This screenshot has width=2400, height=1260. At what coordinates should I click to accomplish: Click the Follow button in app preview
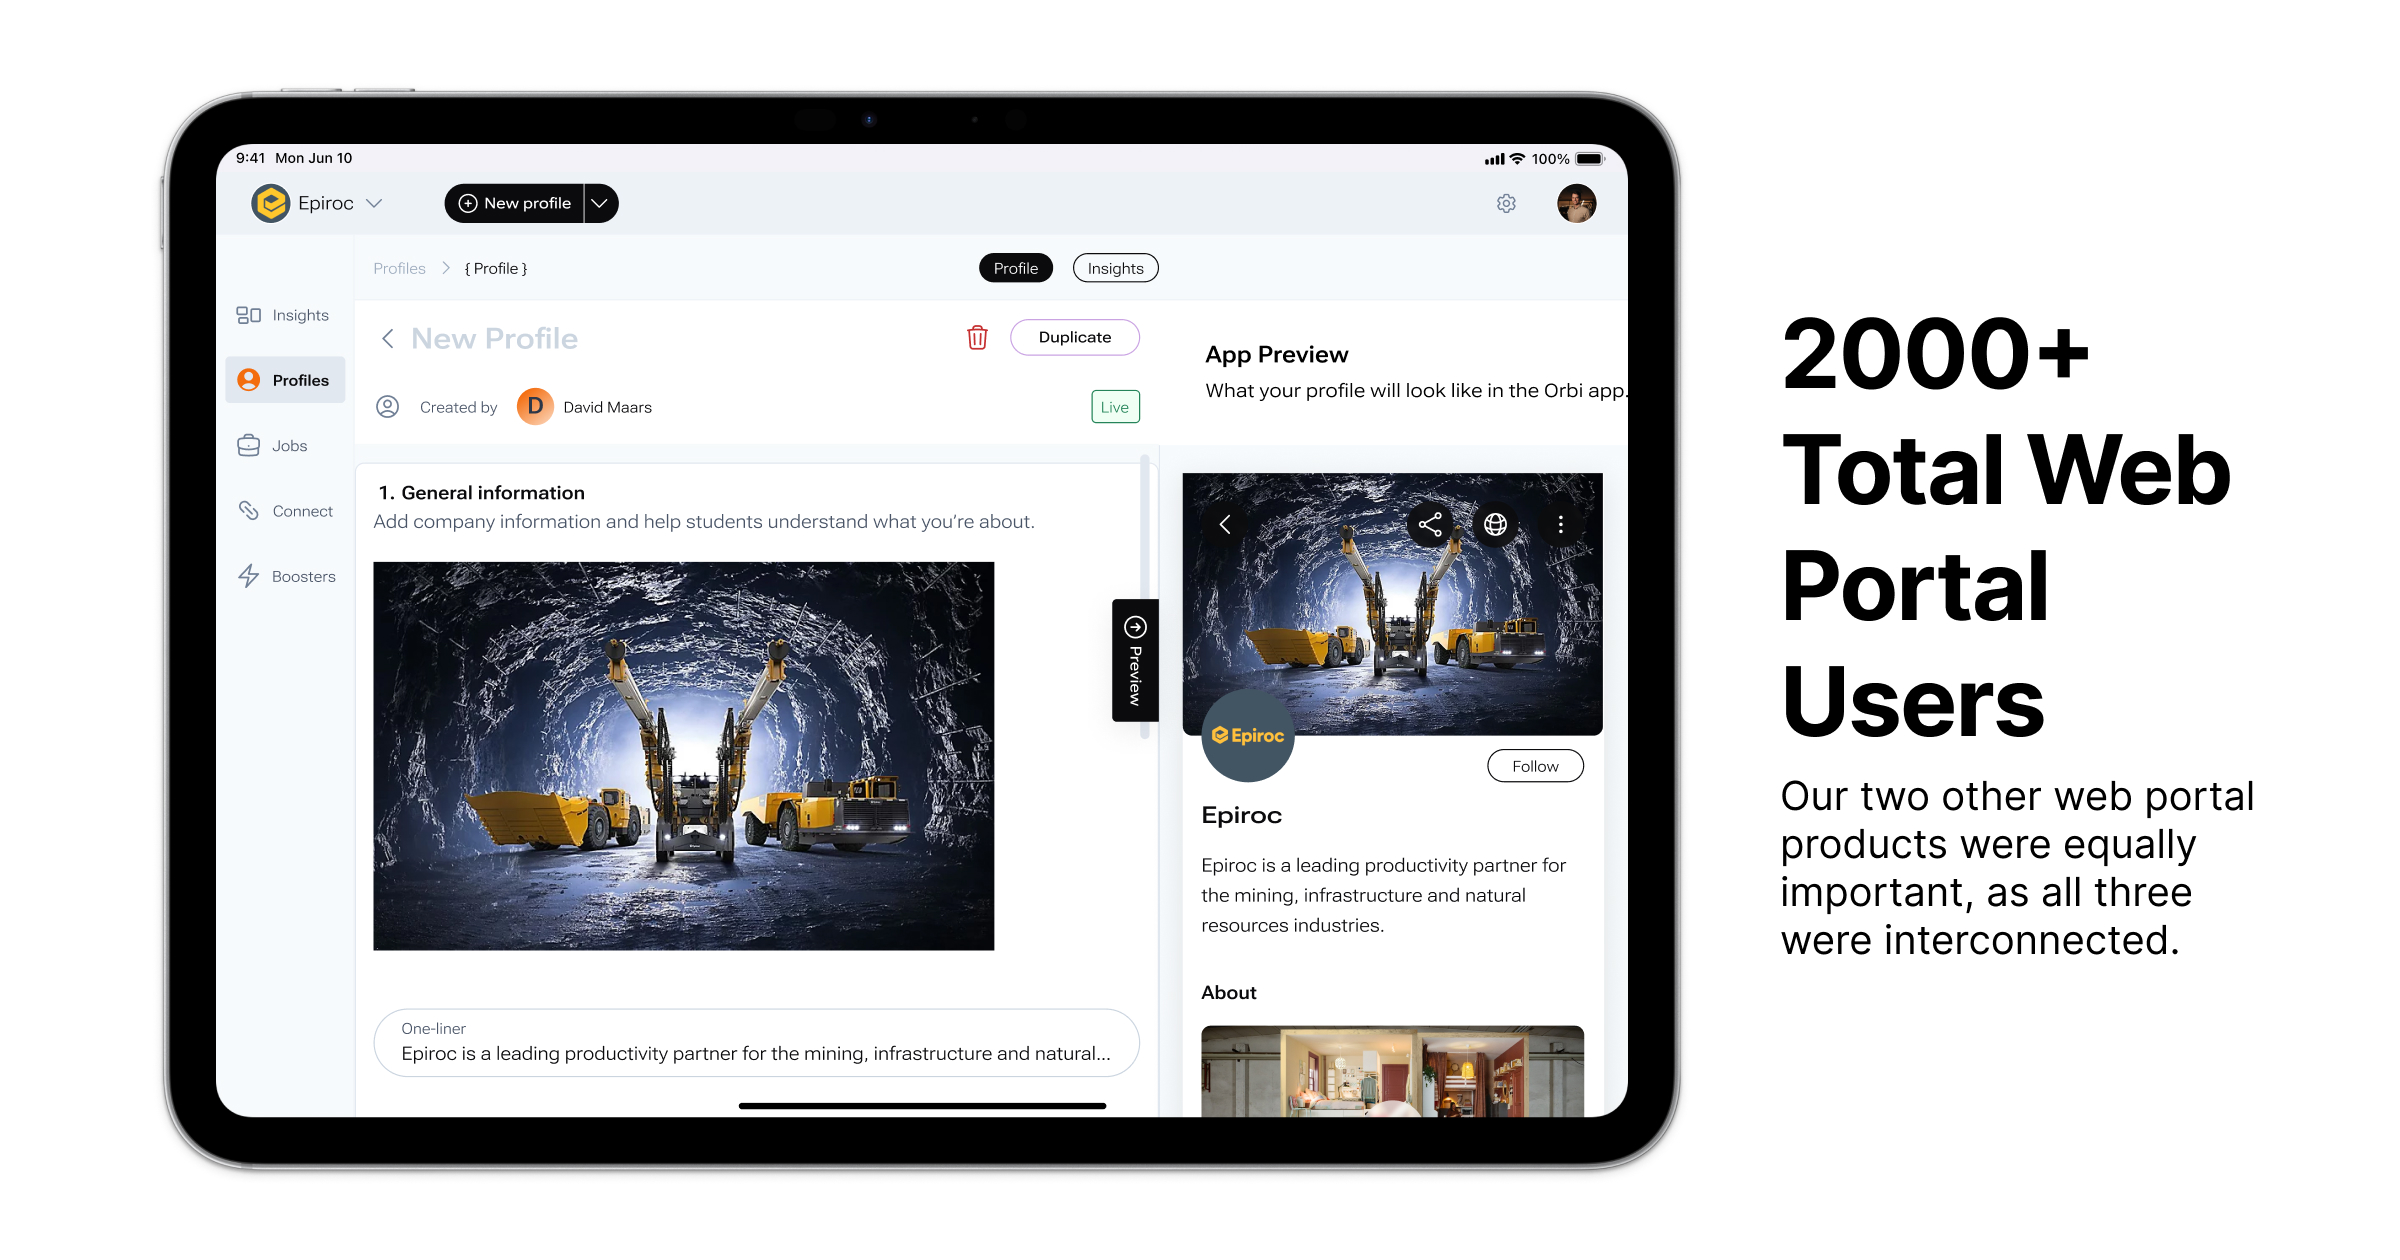click(1533, 766)
